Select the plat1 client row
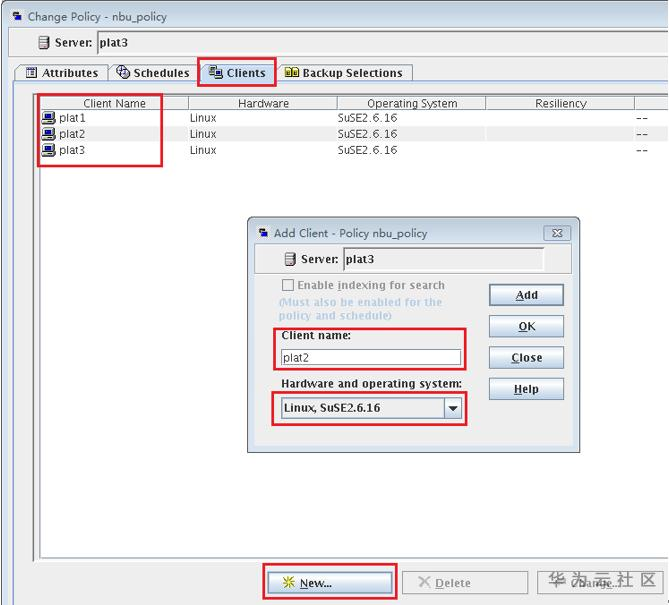The height and width of the screenshot is (605, 669). pyautogui.click(x=354, y=118)
